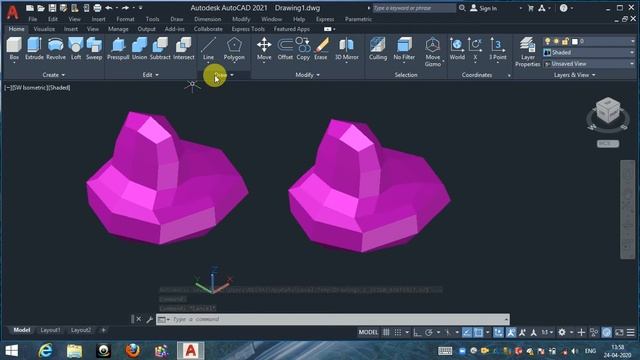Open the layer 0 dropdown list

coord(589,41)
